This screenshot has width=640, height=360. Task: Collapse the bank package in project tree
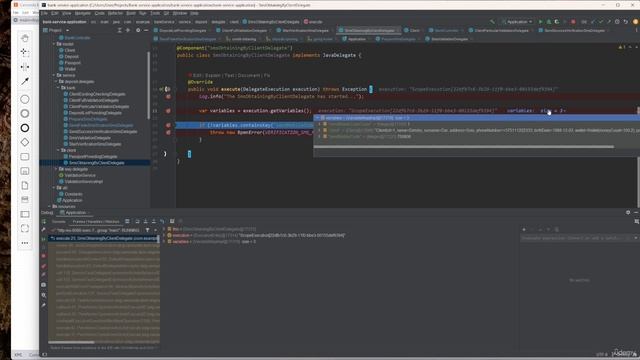pos(58,88)
